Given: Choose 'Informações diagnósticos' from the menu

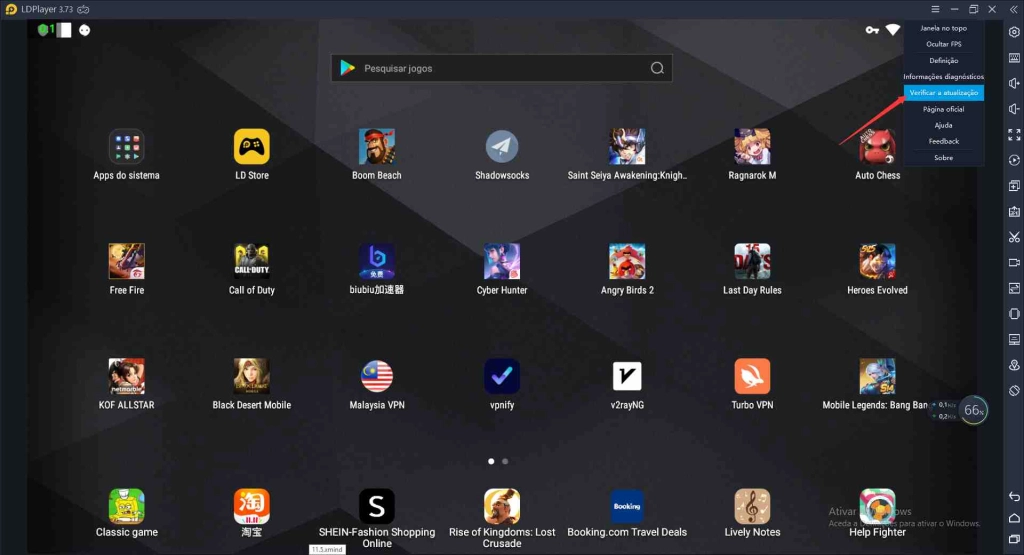Looking at the screenshot, I should pyautogui.click(x=943, y=77).
